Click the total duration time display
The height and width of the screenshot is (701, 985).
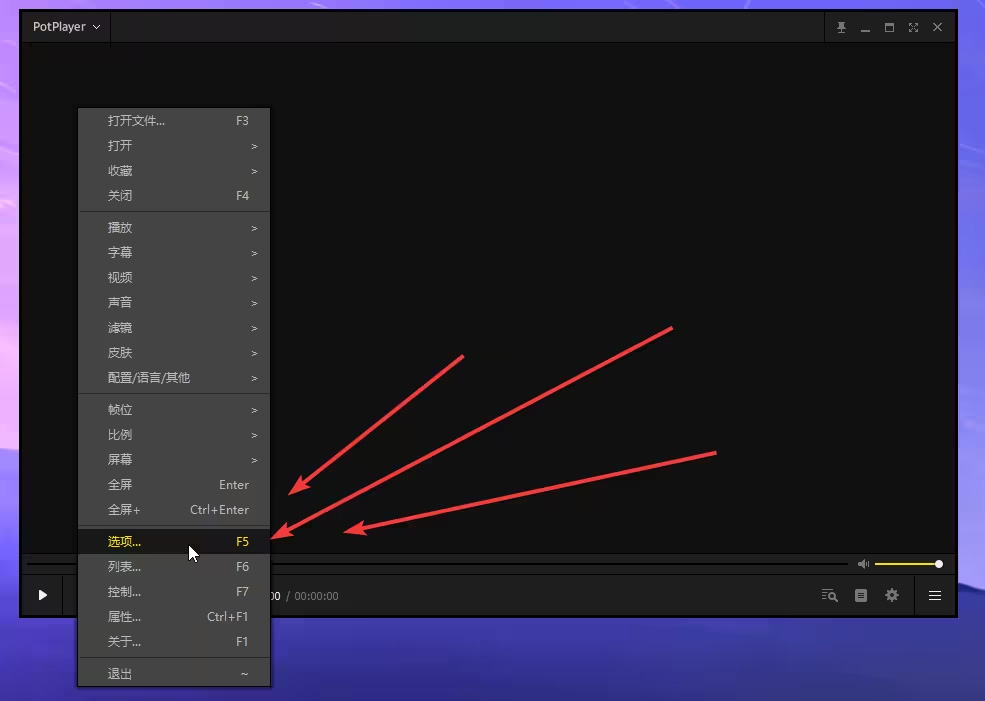(316, 596)
